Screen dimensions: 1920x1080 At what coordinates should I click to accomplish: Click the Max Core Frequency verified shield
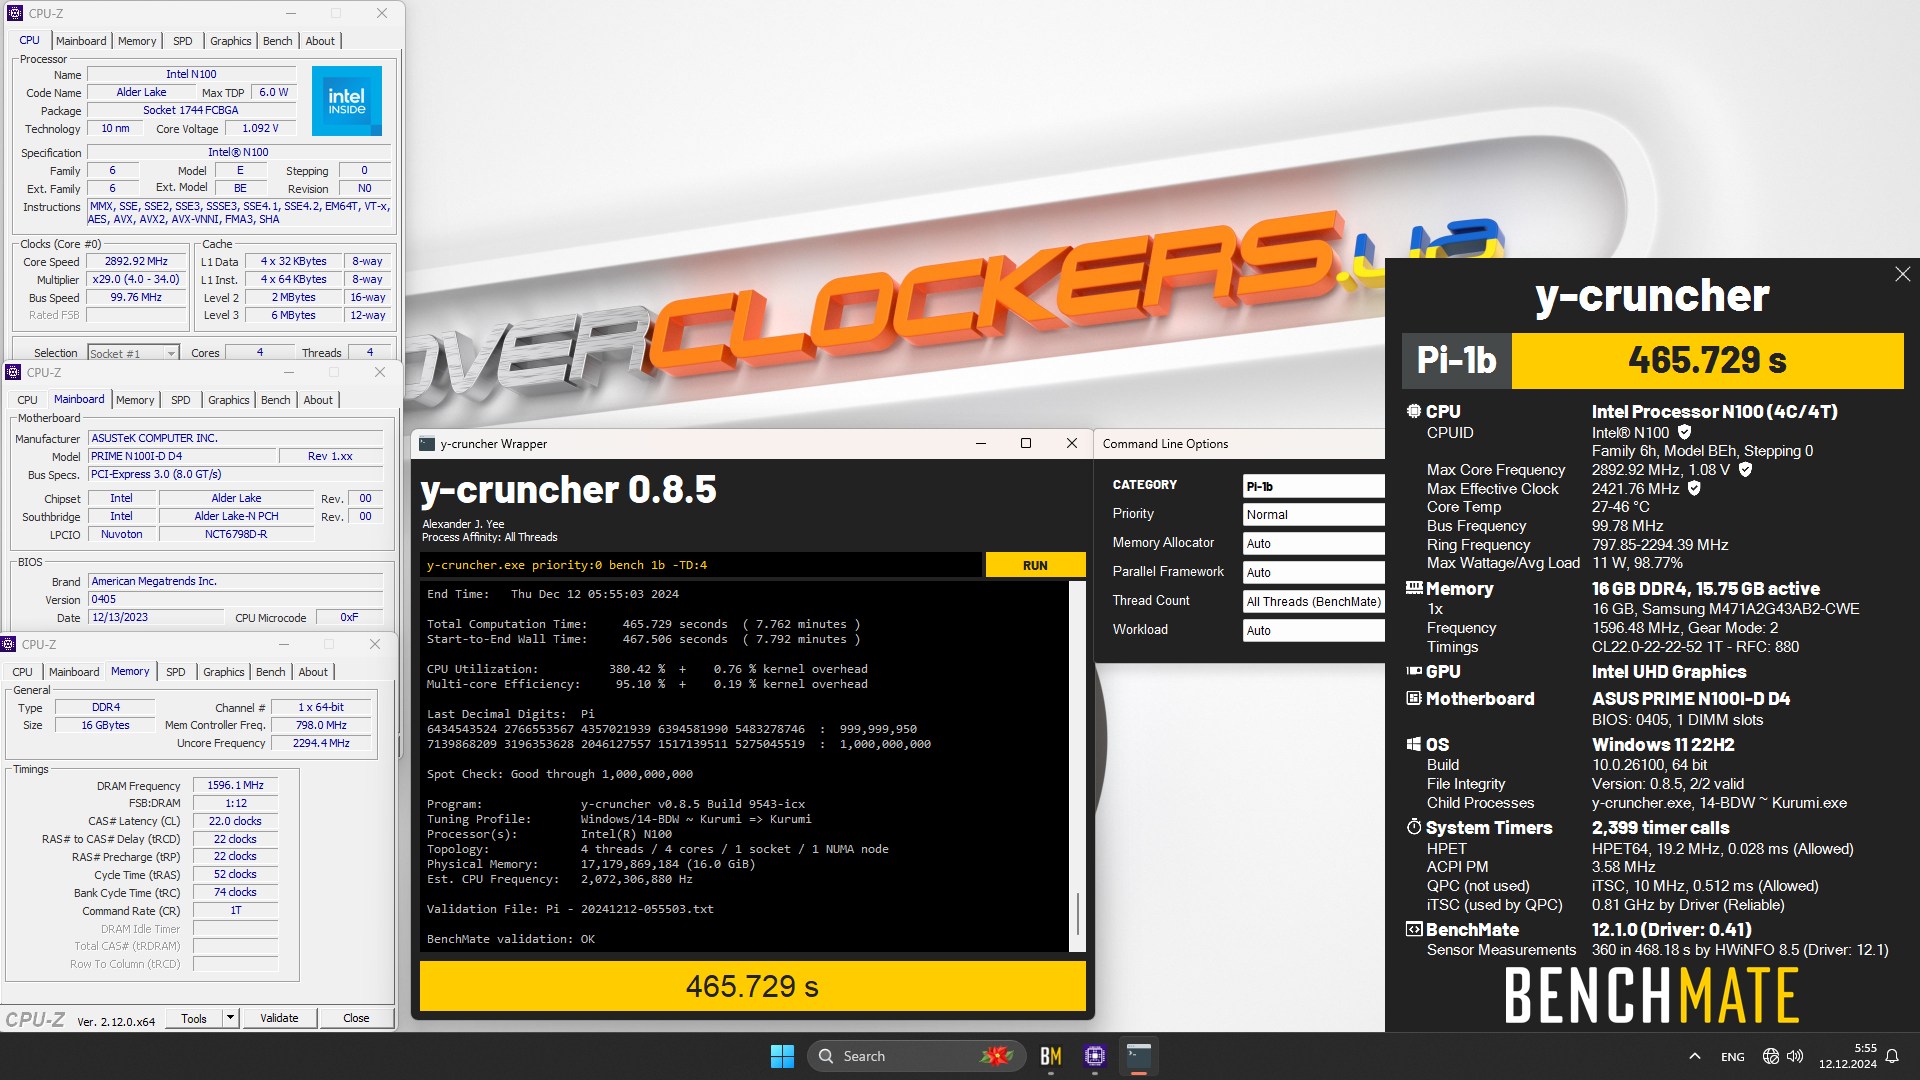point(1745,469)
